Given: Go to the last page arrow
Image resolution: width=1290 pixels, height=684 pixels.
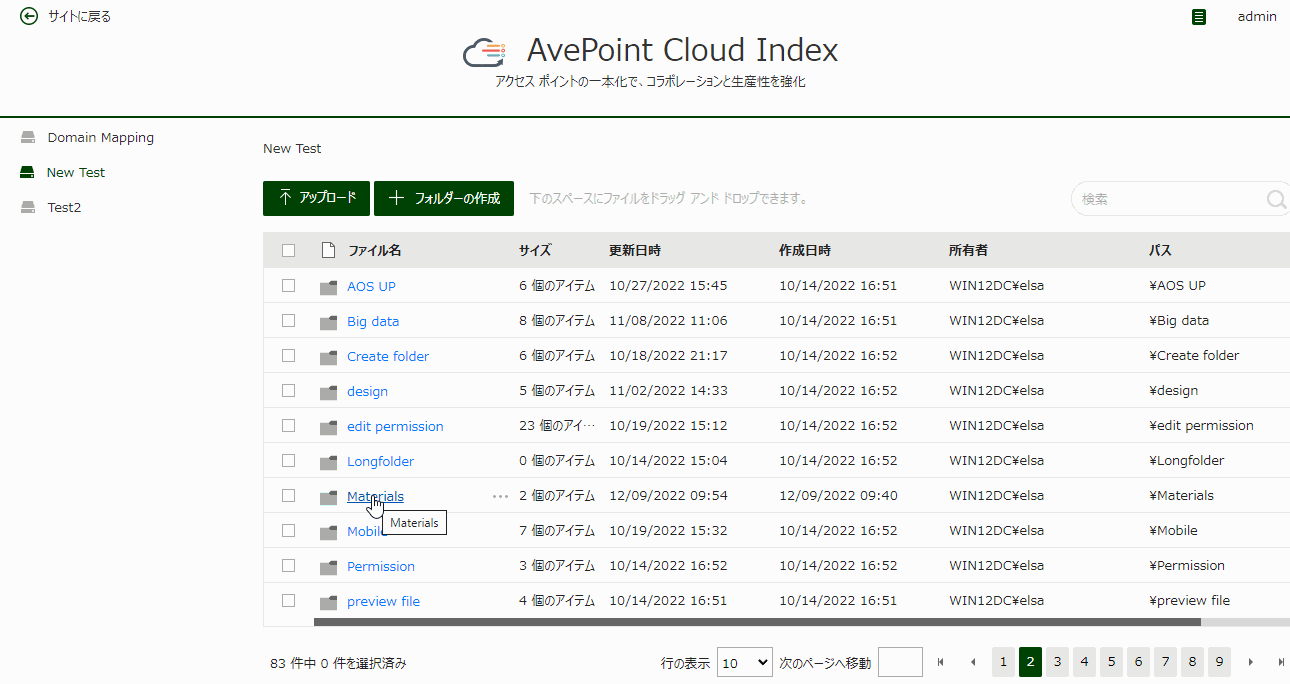Looking at the screenshot, I should [x=1281, y=662].
